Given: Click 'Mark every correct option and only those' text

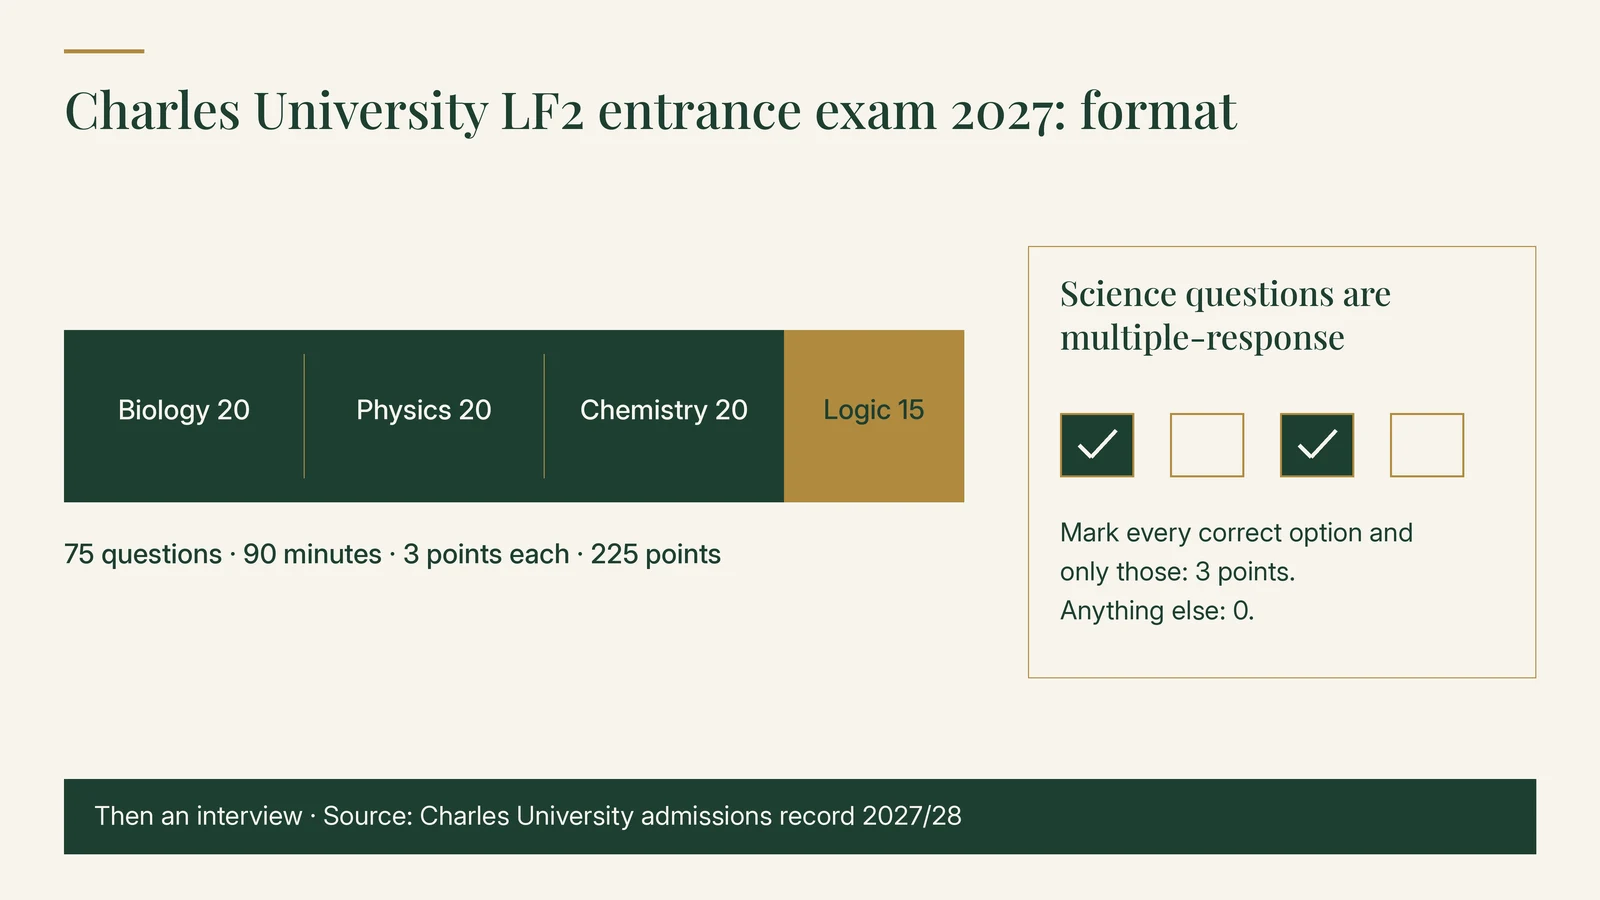Looking at the screenshot, I should point(1236,552).
